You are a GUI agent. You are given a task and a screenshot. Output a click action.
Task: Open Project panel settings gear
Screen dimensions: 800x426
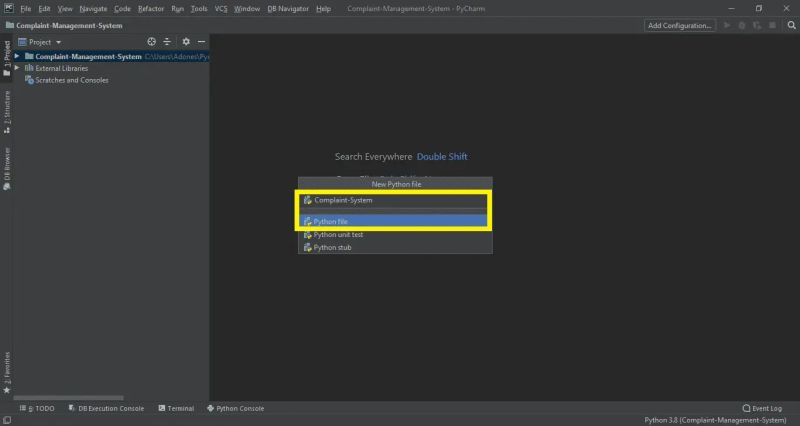186,42
